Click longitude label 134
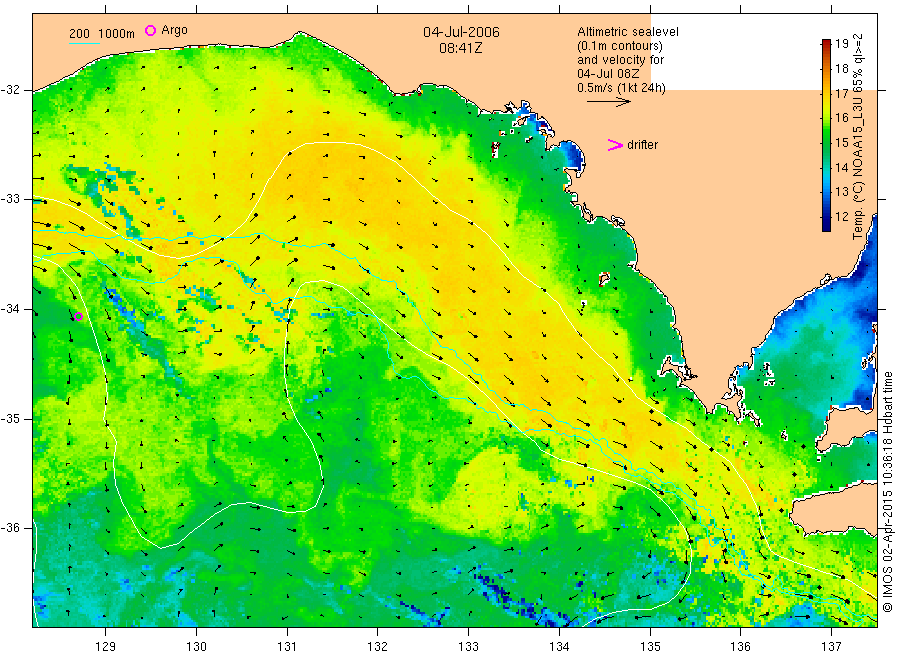This screenshot has width=900, height=660. [559, 647]
